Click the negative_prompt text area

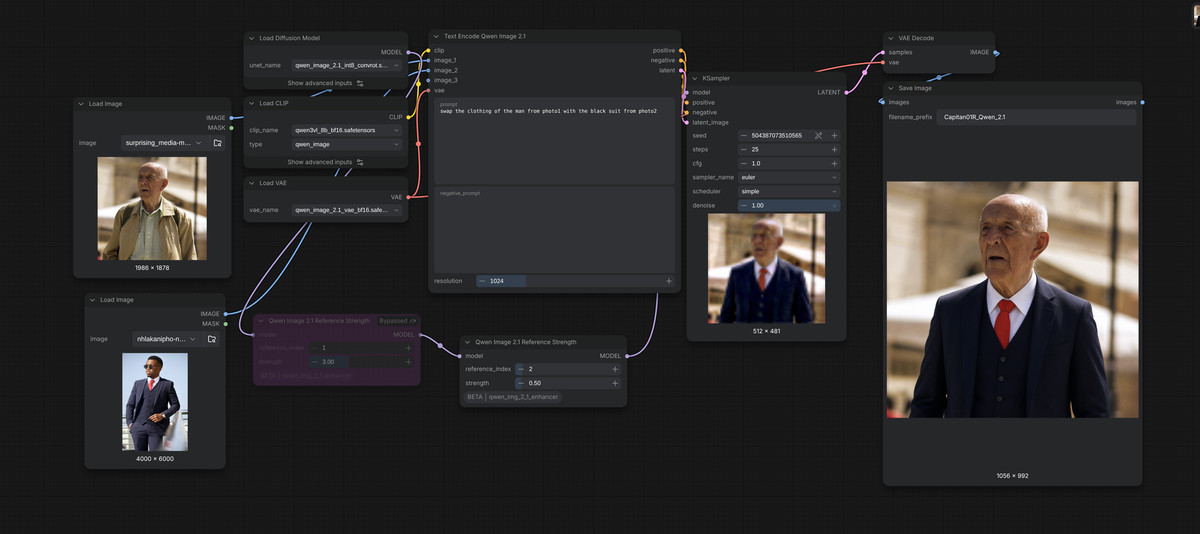pyautogui.click(x=555, y=228)
